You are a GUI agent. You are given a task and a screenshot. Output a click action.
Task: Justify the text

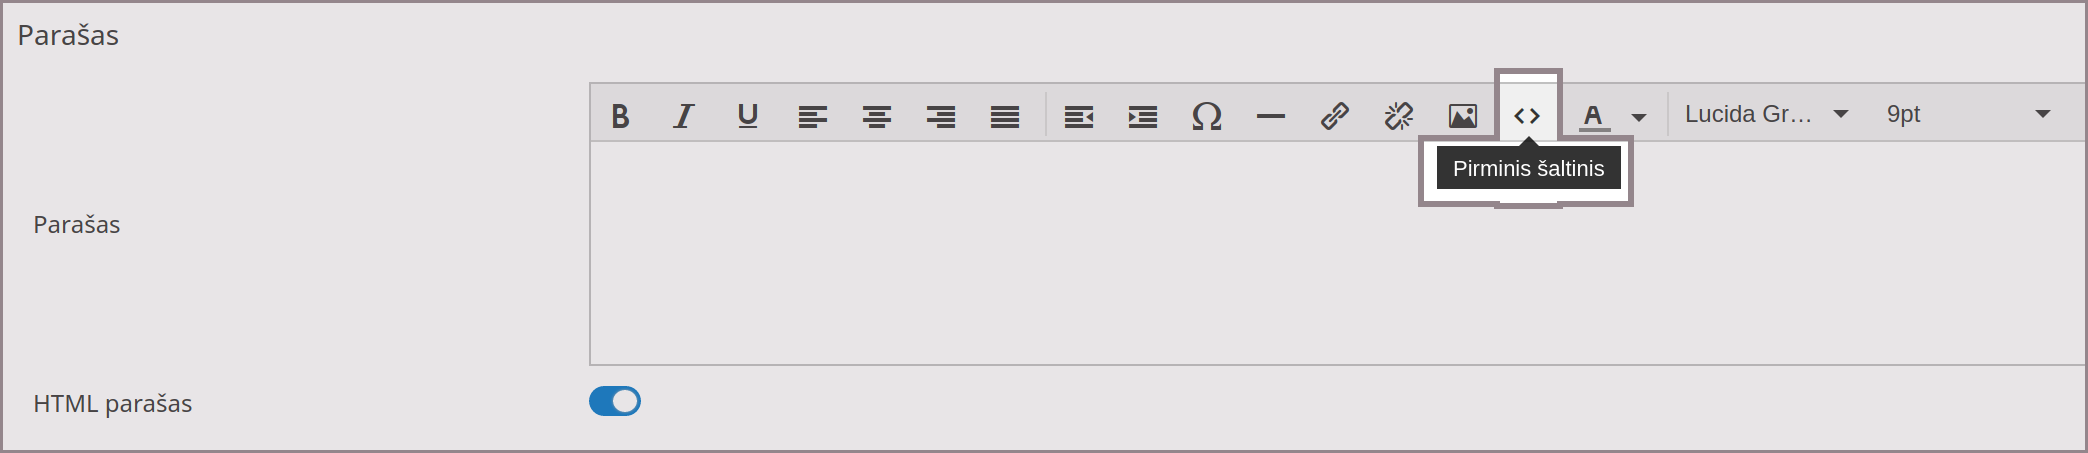pyautogui.click(x=1004, y=116)
